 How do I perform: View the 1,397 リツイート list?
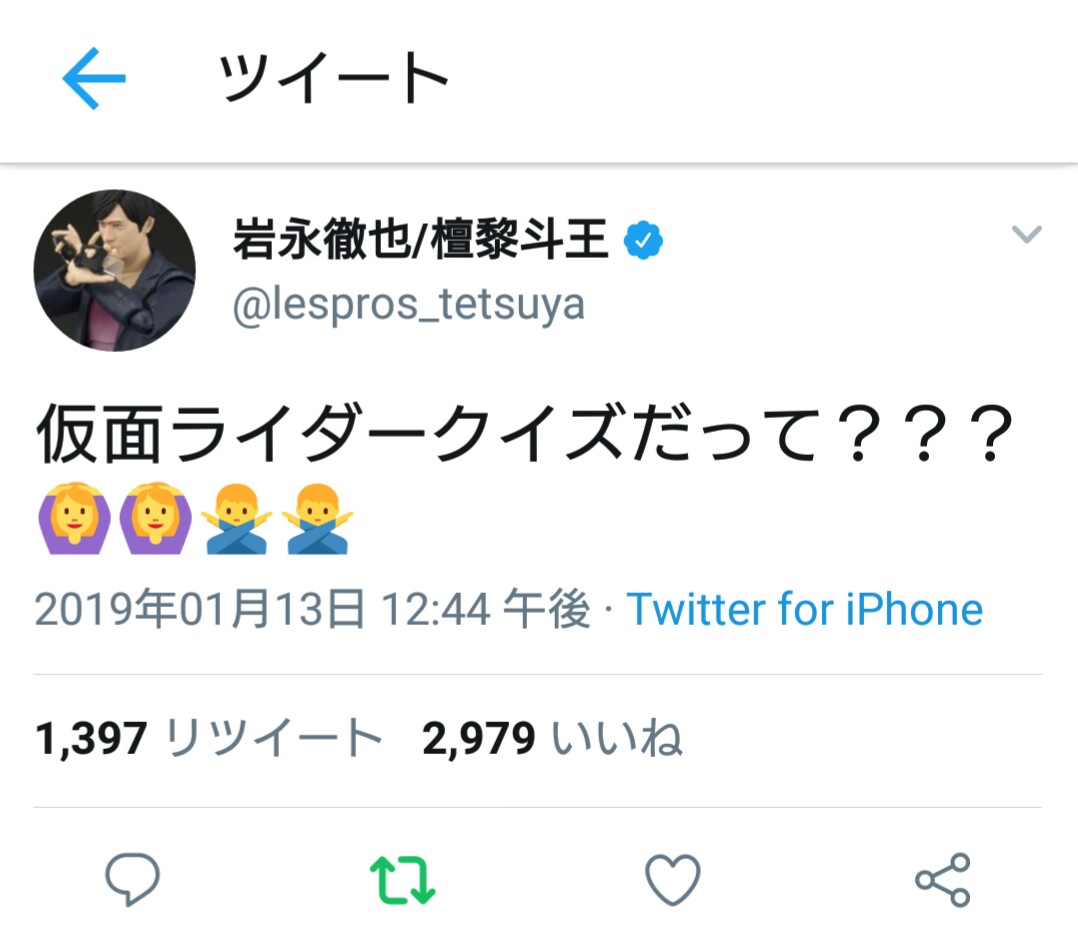point(209,739)
